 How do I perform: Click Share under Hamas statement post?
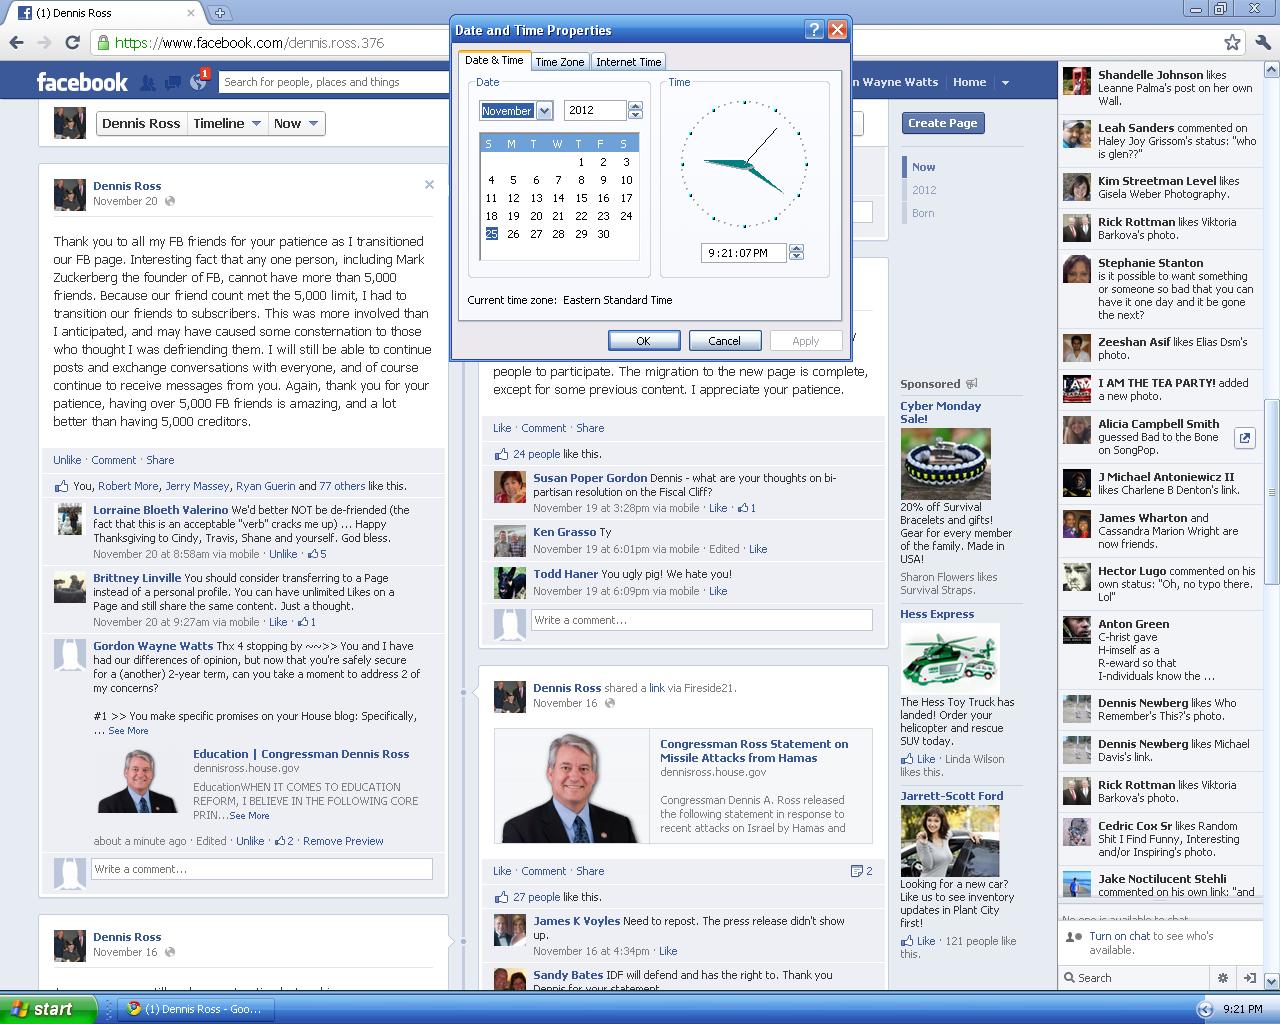point(590,871)
